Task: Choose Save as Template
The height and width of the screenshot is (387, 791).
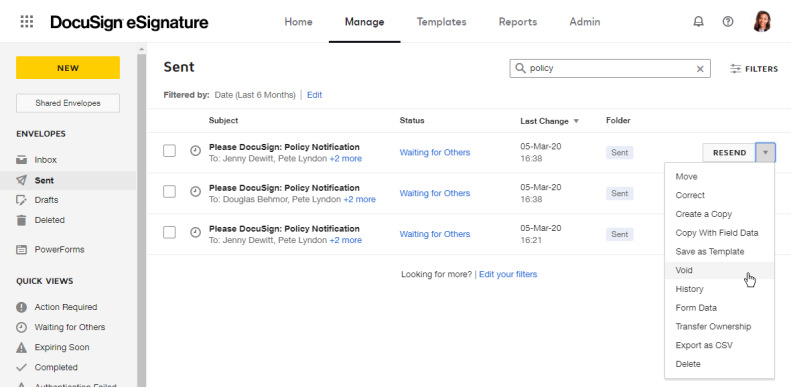Action: click(719, 251)
